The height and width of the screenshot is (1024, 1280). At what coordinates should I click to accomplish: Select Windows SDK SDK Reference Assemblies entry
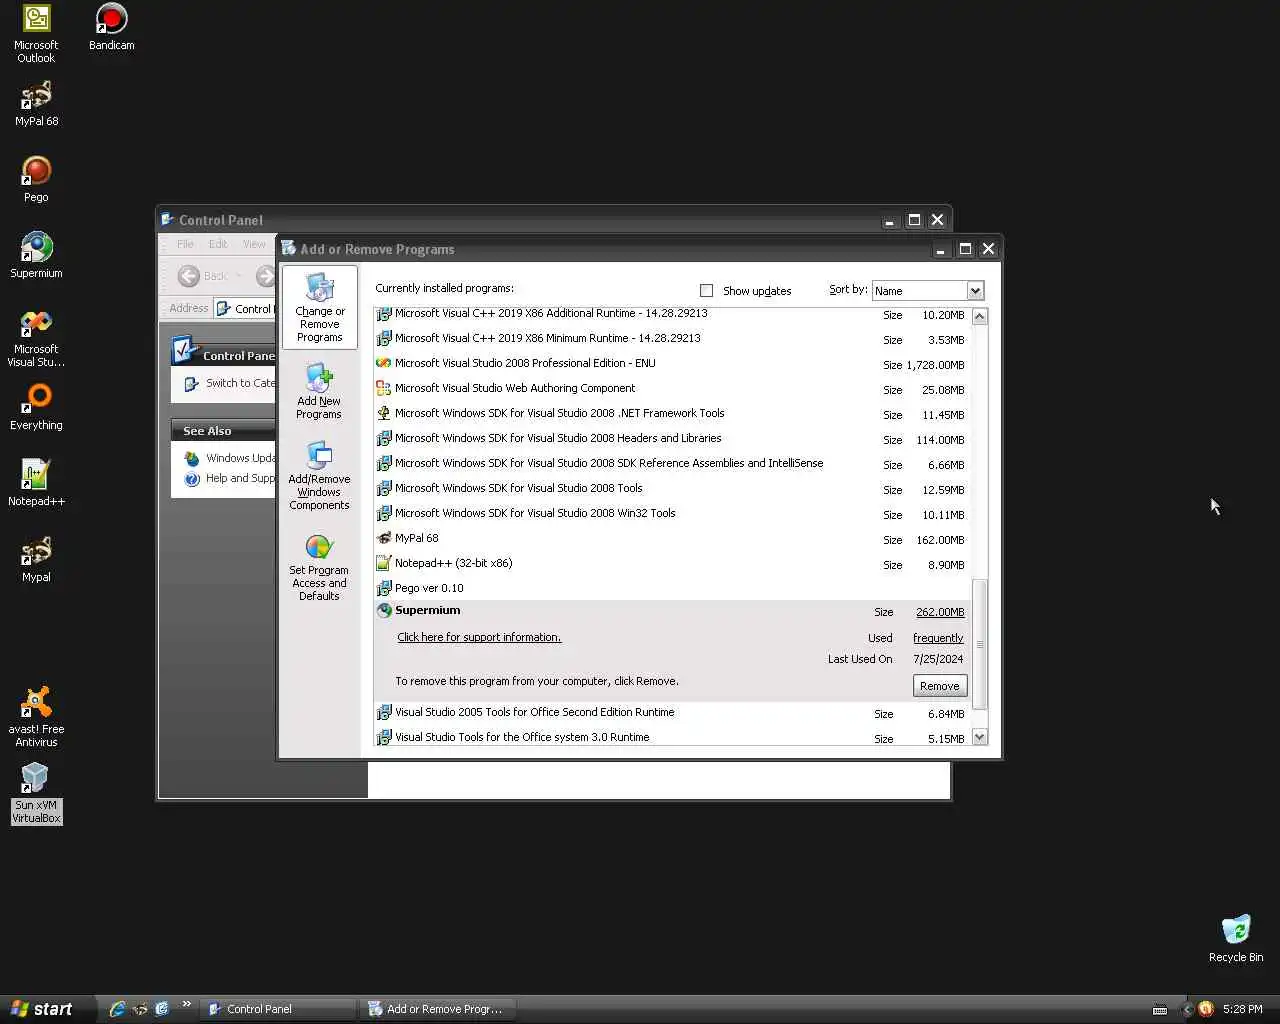tap(670, 463)
